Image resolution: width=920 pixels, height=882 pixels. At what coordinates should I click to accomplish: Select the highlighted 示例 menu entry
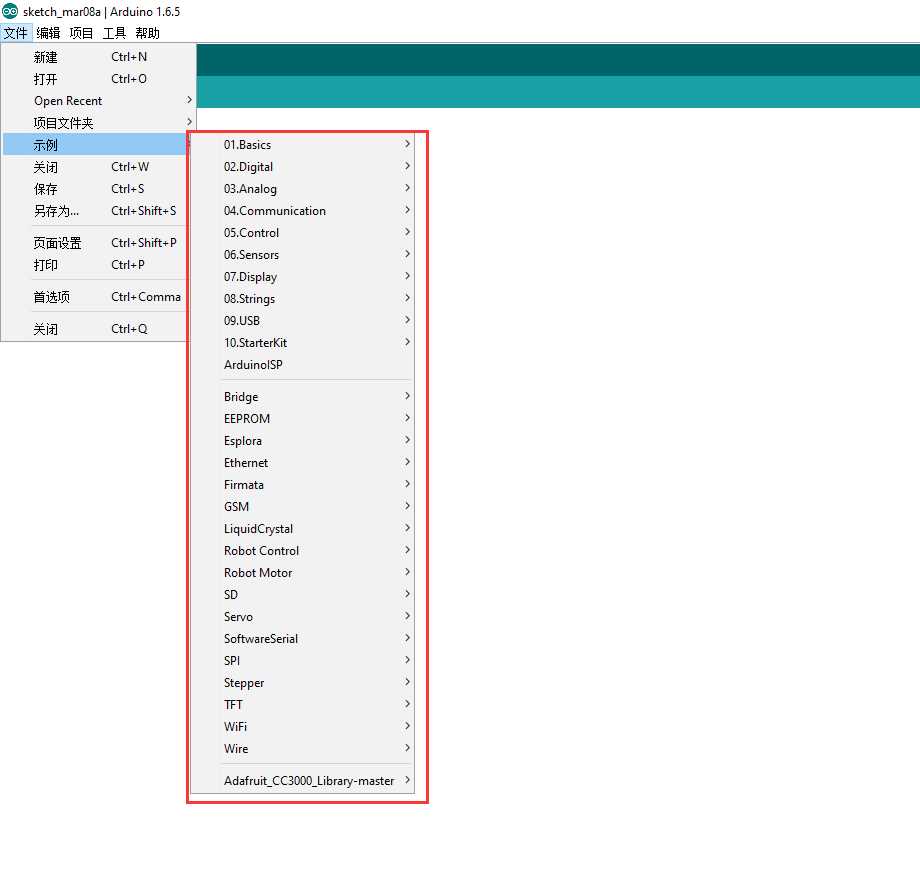[x=96, y=145]
